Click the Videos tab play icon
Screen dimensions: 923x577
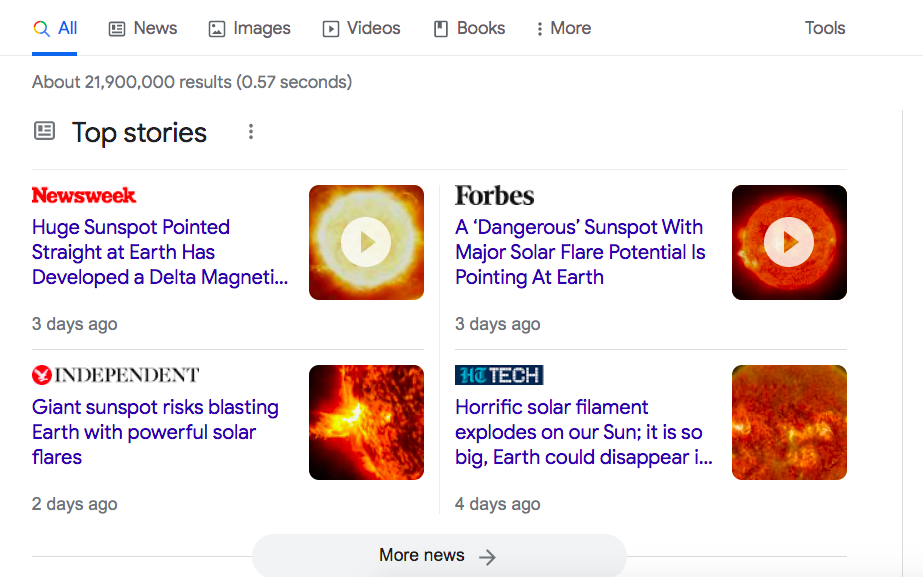[x=331, y=29]
